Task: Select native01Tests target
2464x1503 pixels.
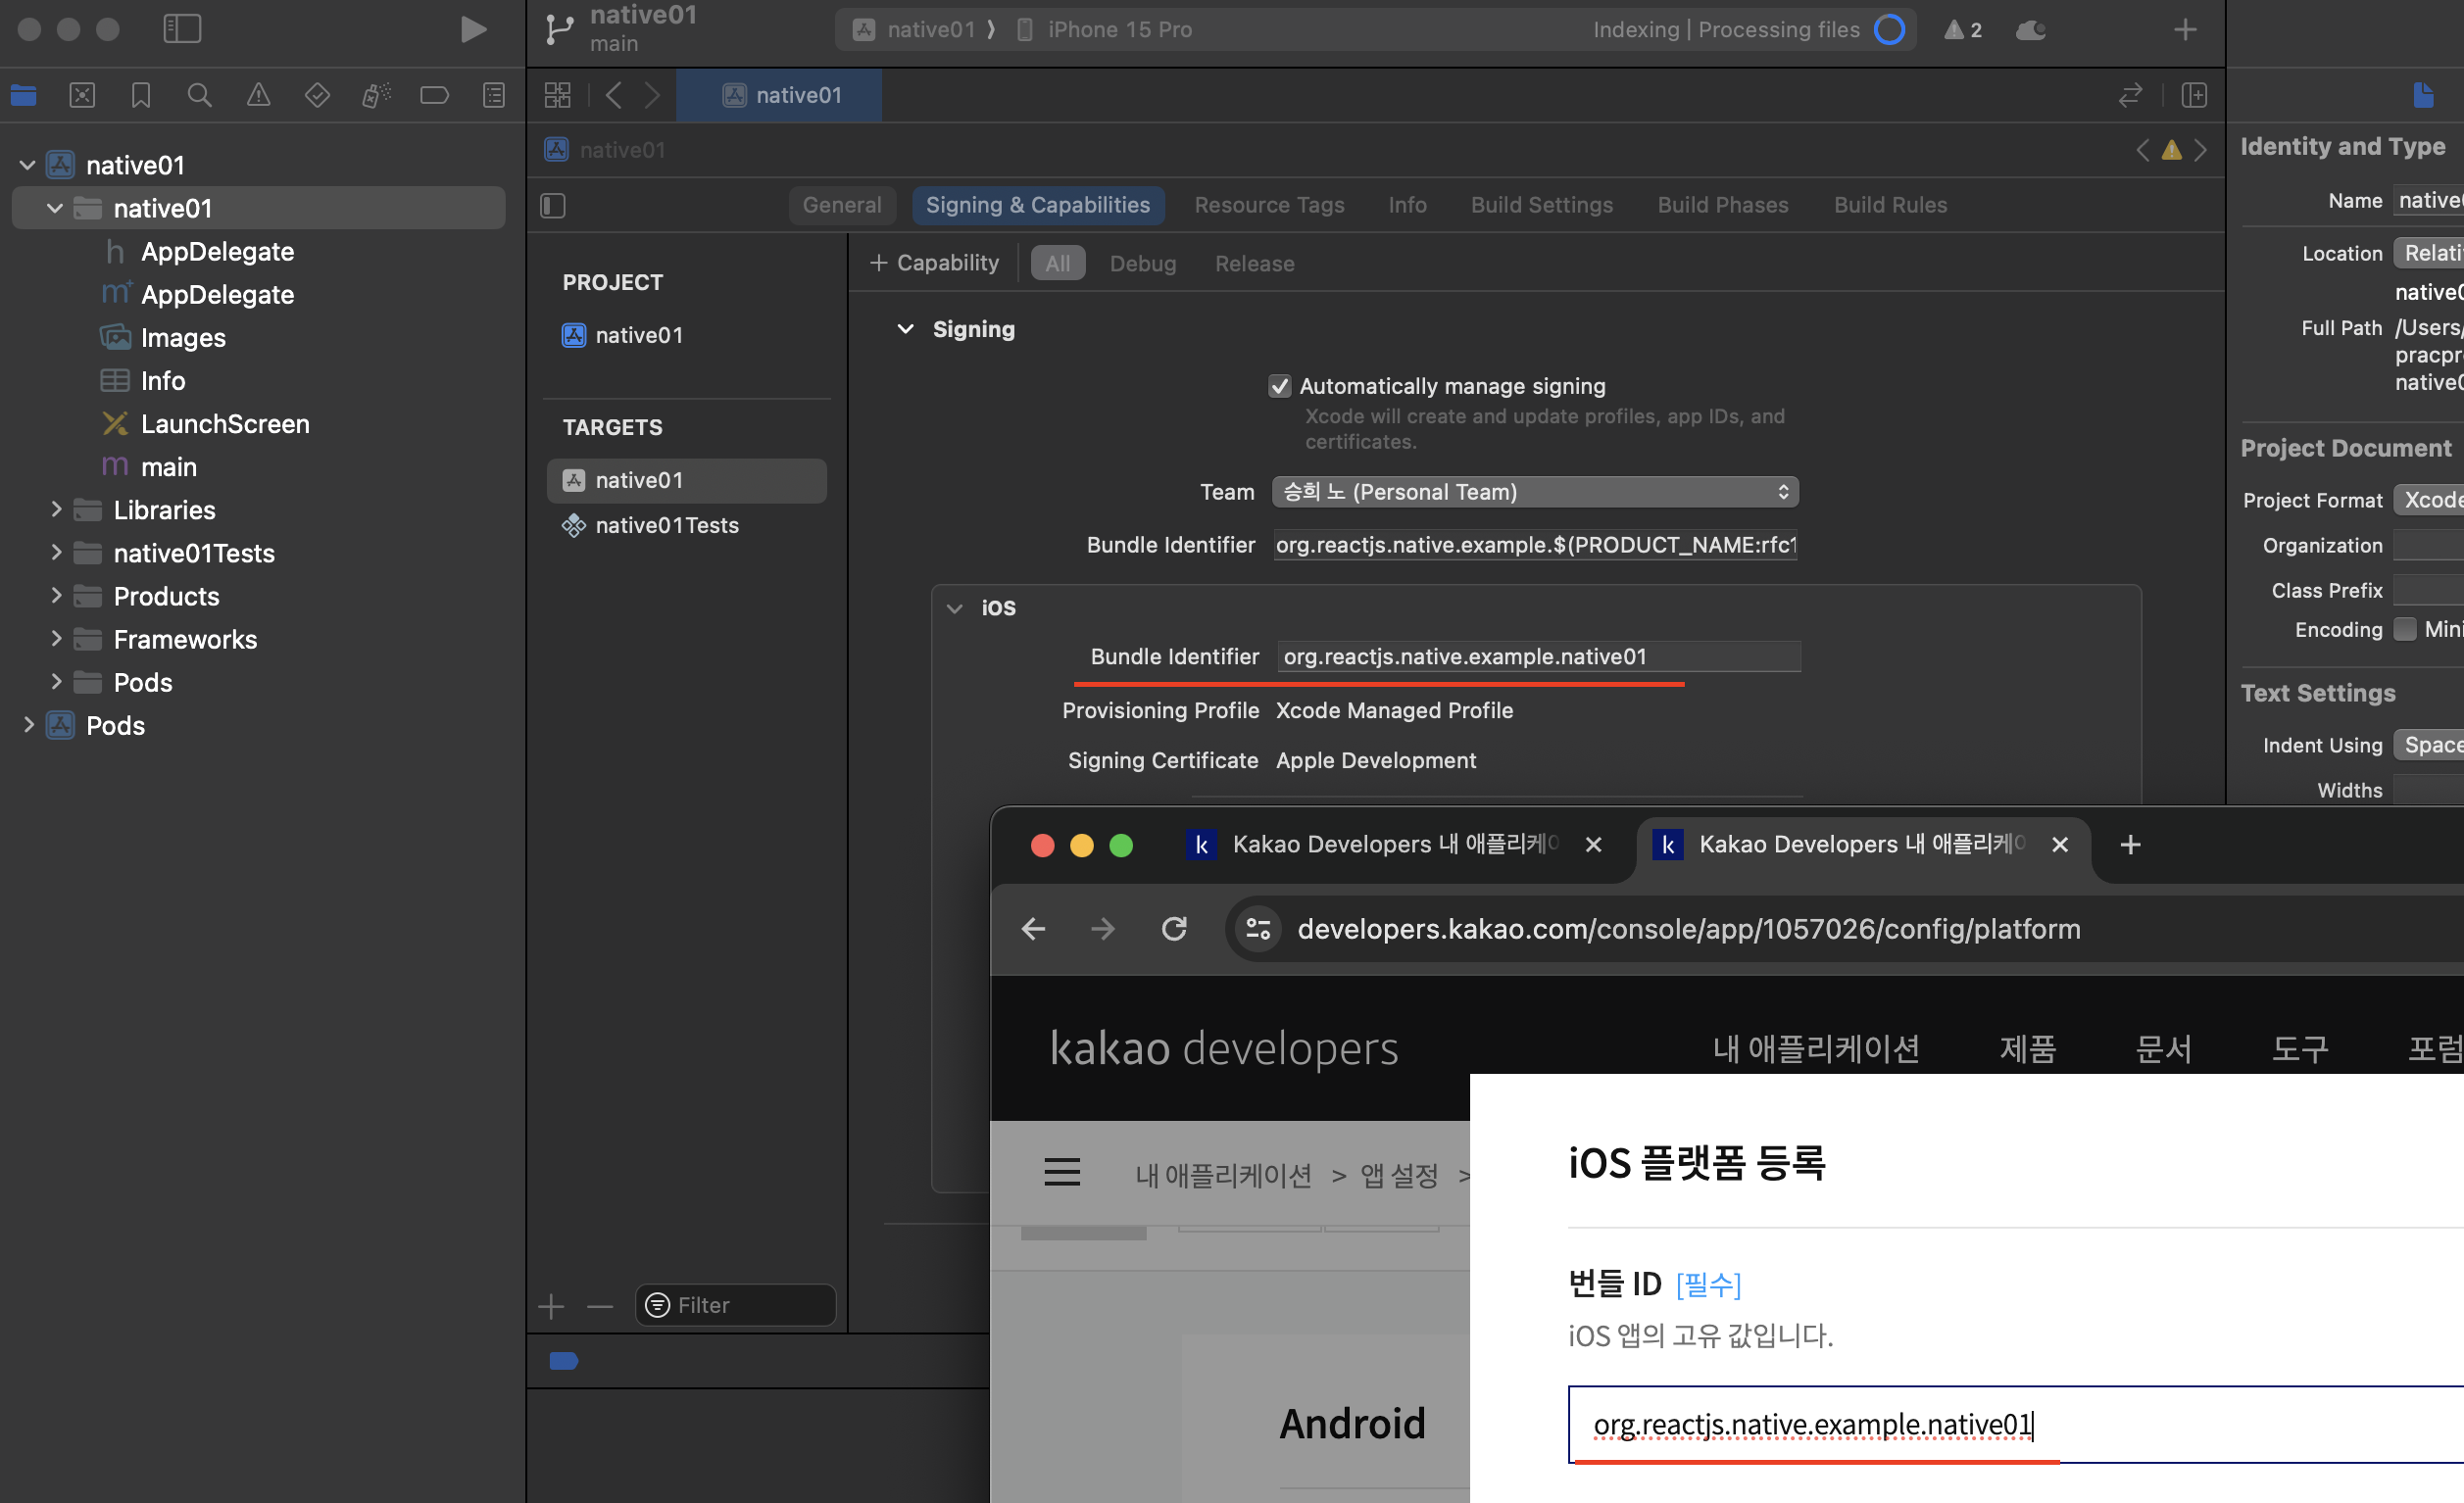Action: pos(666,525)
